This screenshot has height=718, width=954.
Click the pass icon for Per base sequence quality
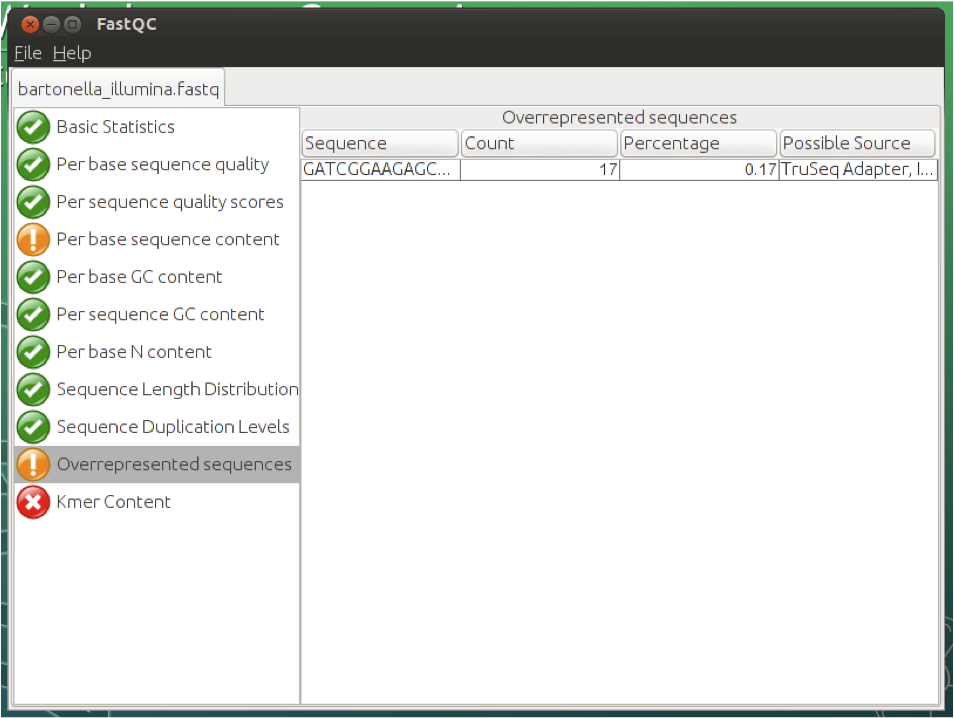[x=33, y=165]
